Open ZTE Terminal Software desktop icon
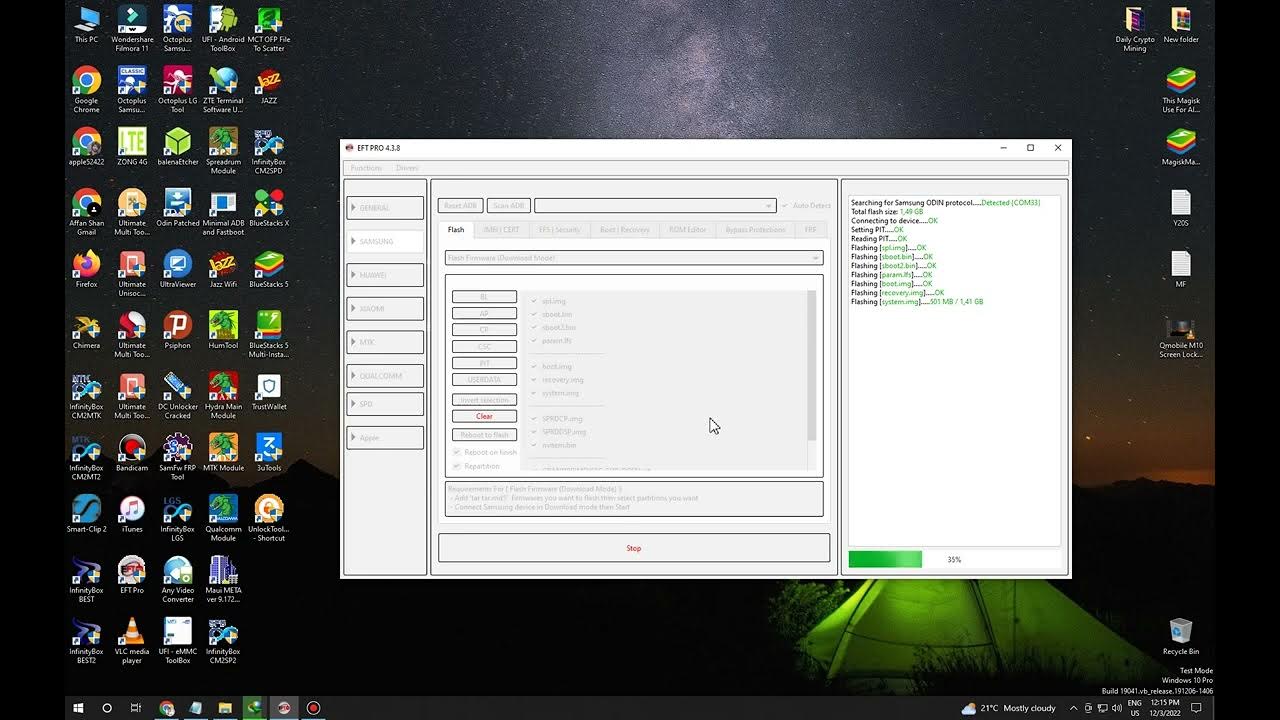The width and height of the screenshot is (1280, 720). 223,88
